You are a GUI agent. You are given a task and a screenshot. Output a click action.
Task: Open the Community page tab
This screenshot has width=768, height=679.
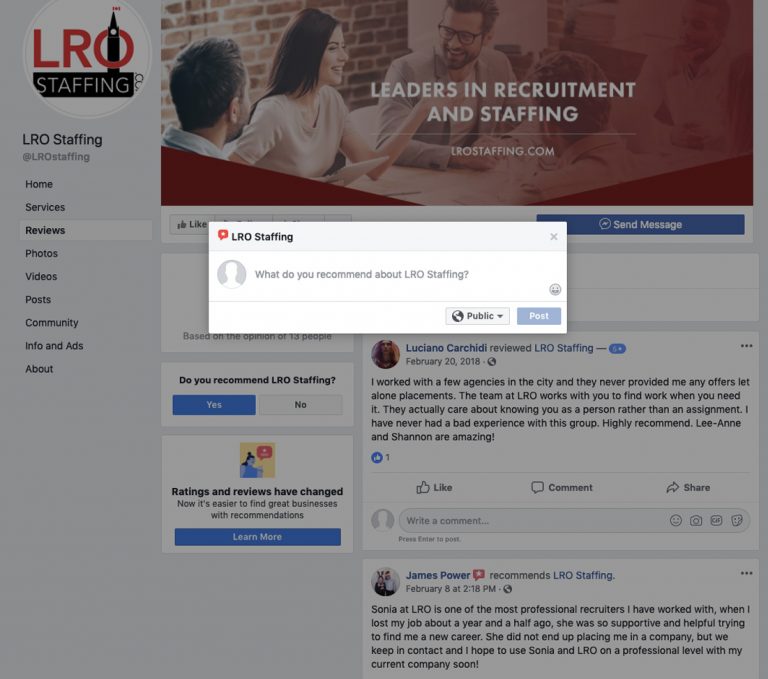[x=51, y=322]
